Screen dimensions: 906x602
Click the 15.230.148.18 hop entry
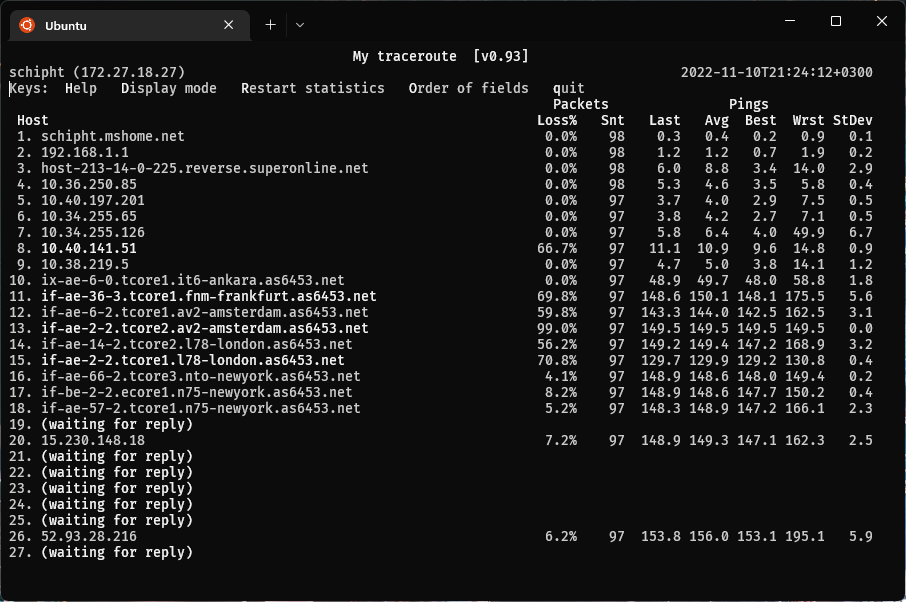[93, 440]
